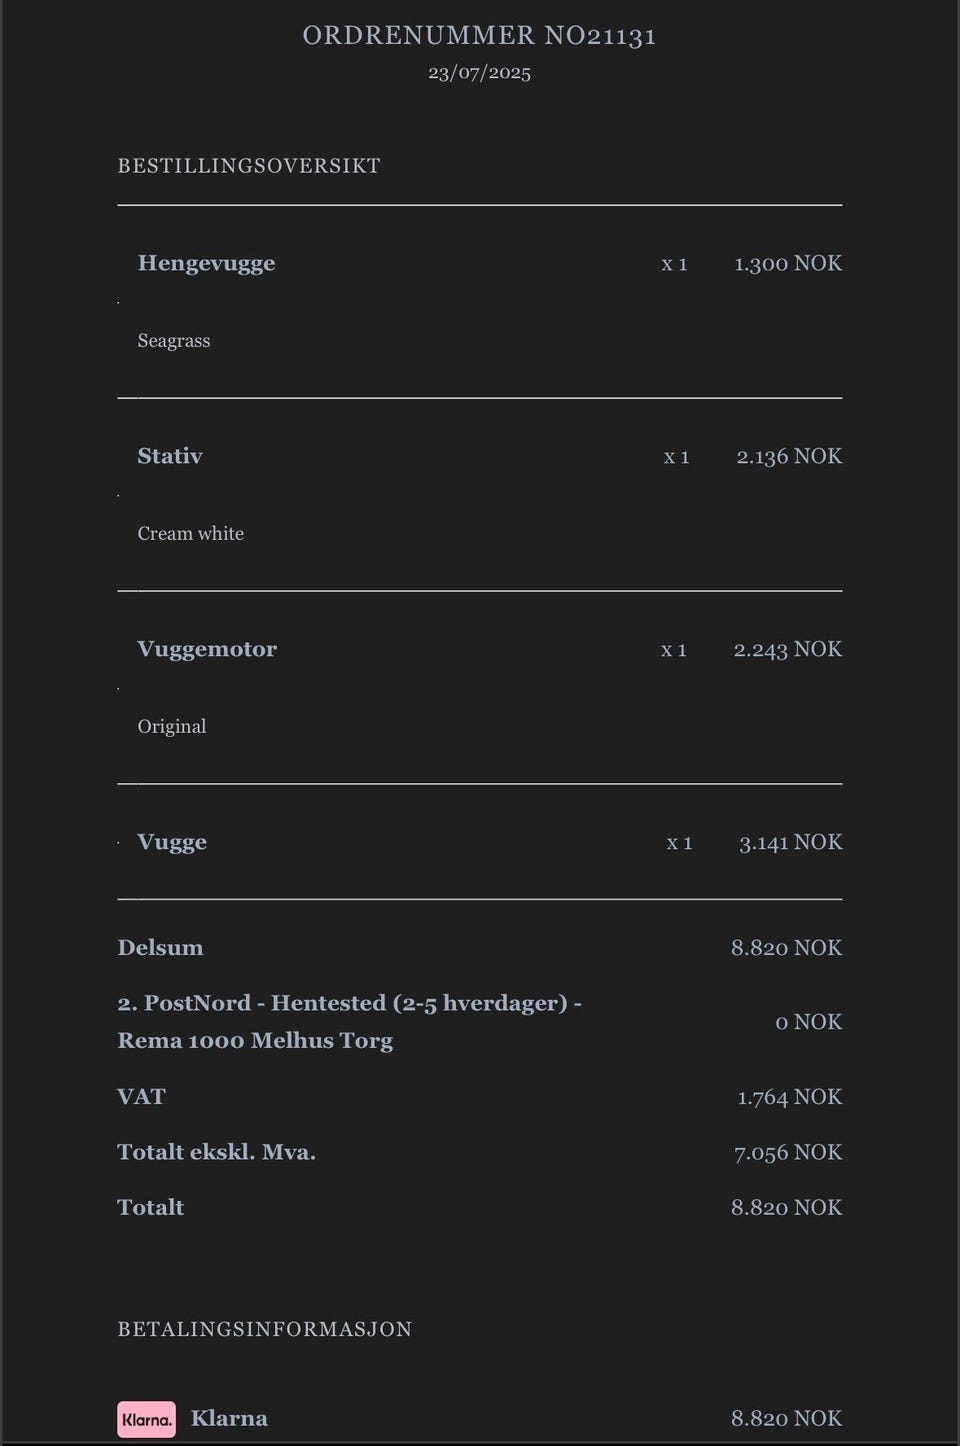Screen dimensions: 960x1446
Task: Select the 3.141 NOK Vugge price
Action: [x=790, y=842]
